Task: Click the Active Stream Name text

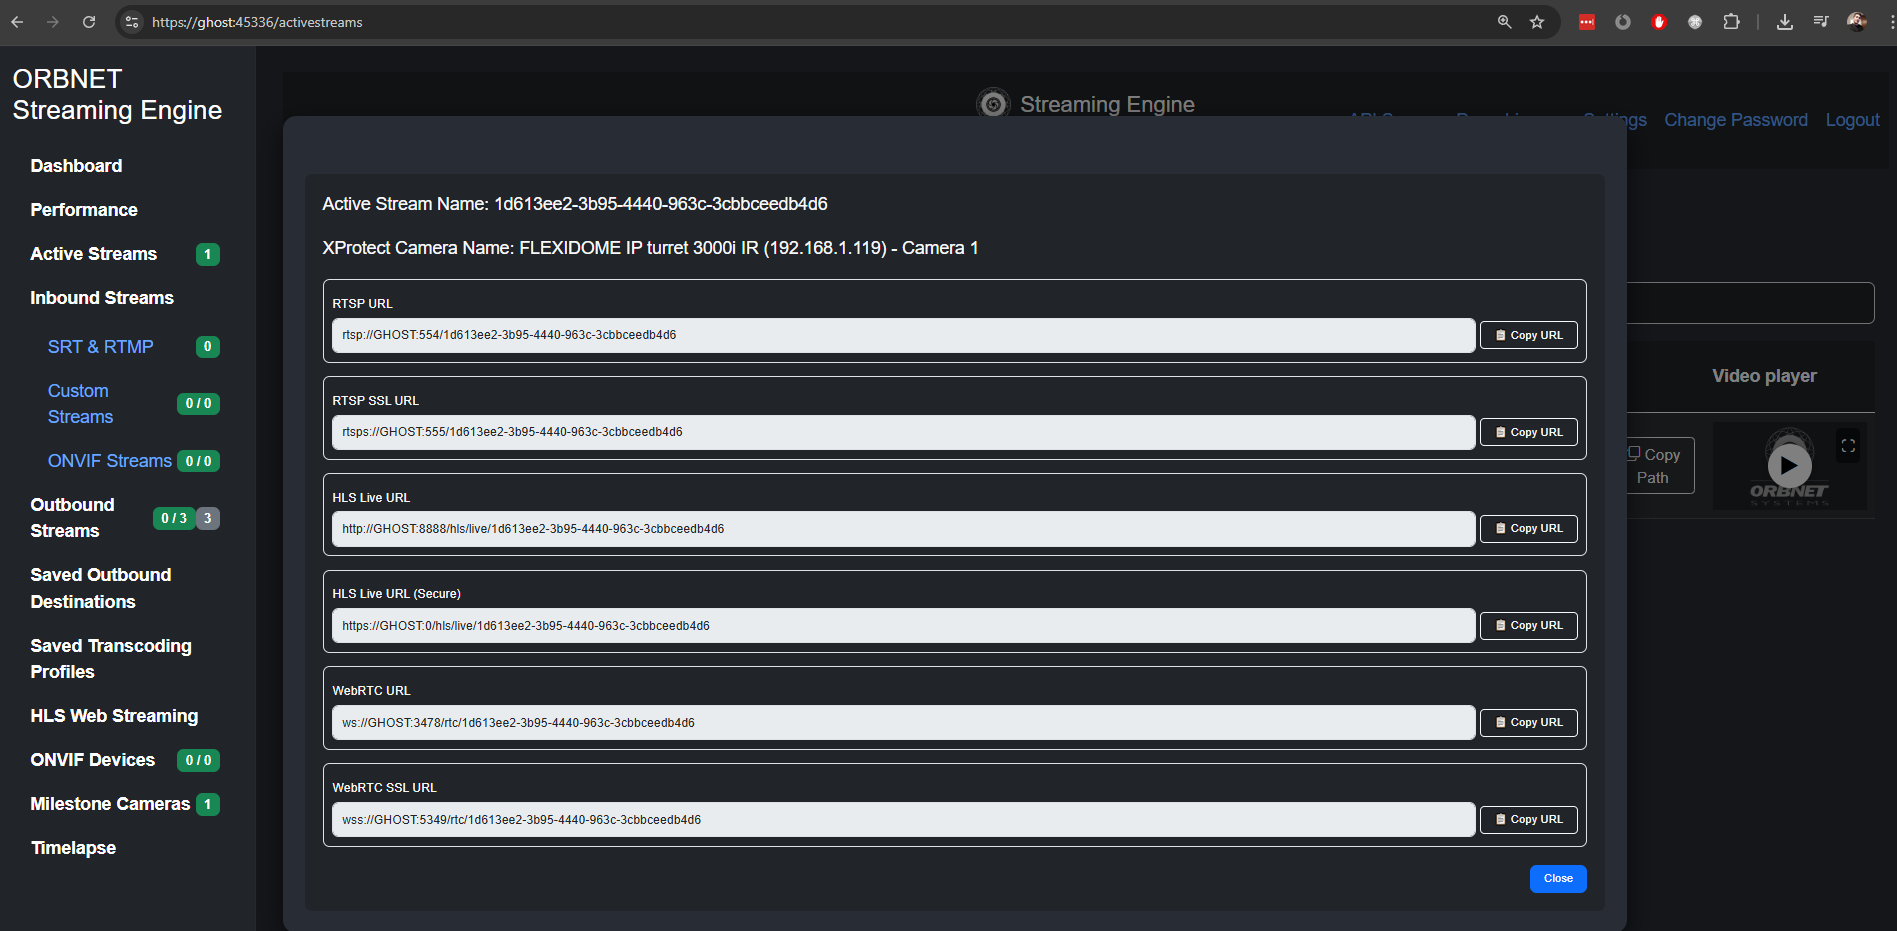Action: pos(575,204)
